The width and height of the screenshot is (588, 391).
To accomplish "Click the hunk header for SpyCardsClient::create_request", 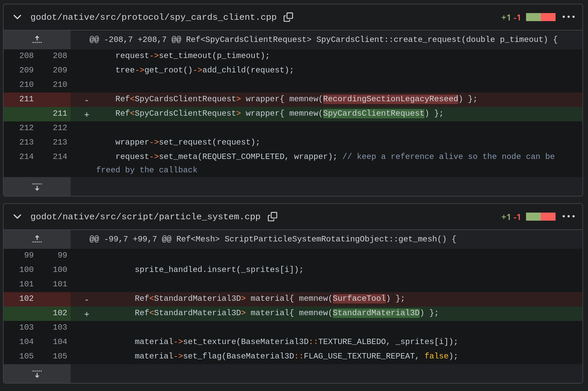I will (x=323, y=39).
